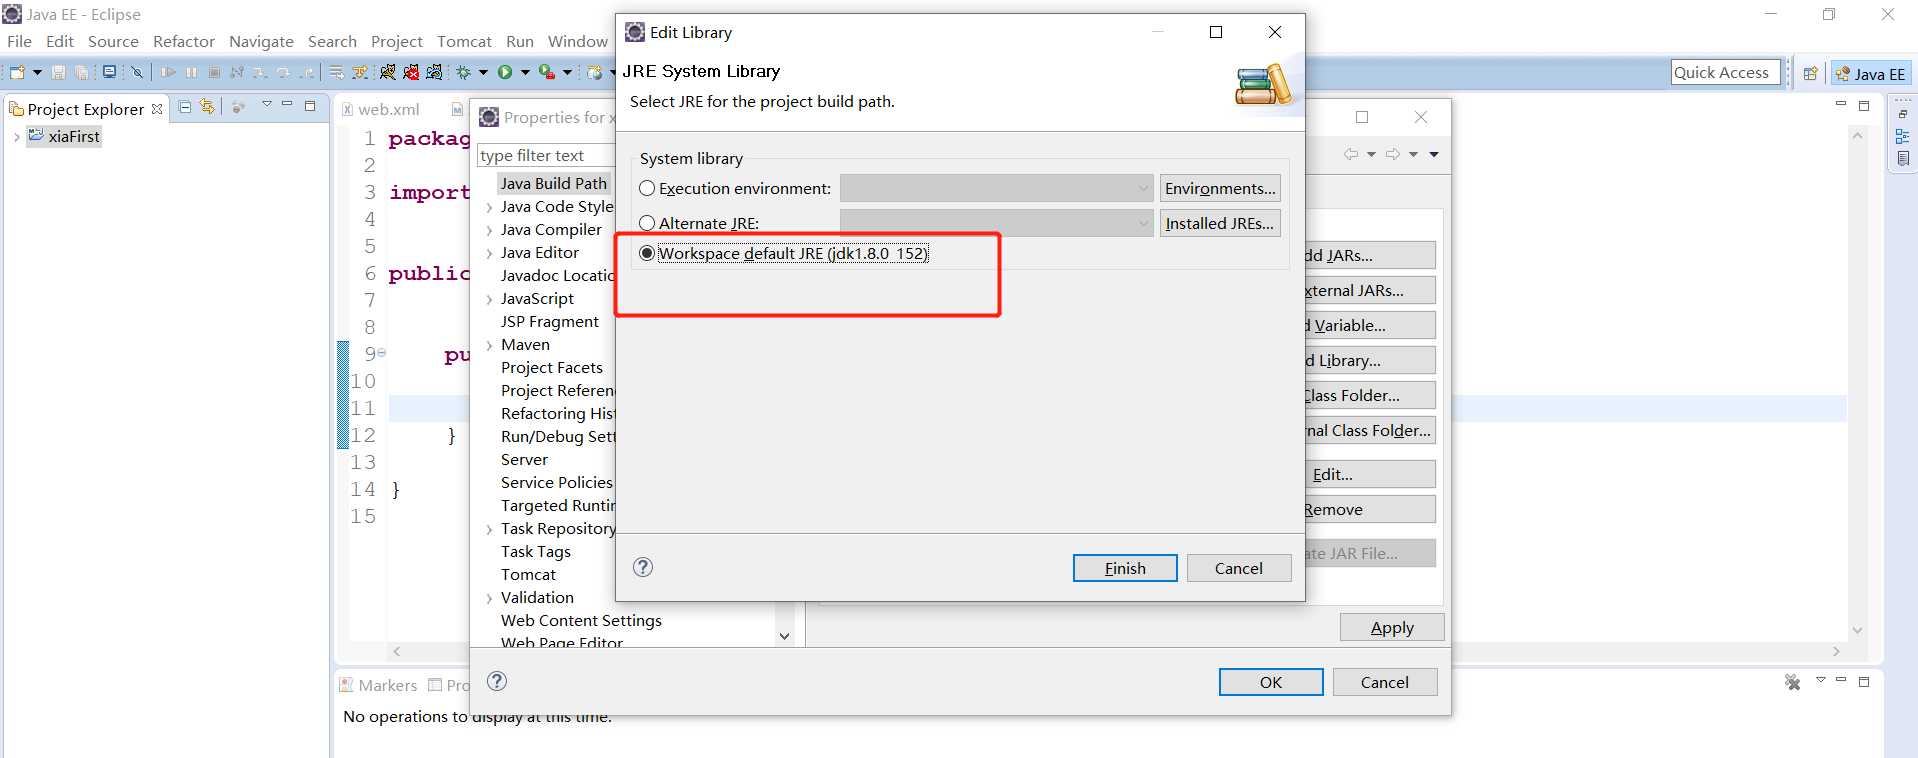Click the Resume debug icon
Image resolution: width=1918 pixels, height=758 pixels.
click(168, 72)
